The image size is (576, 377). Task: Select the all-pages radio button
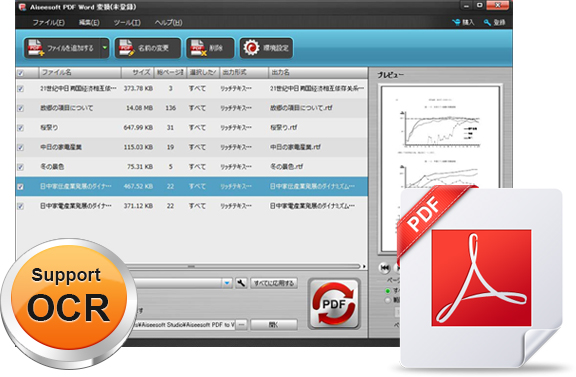click(x=387, y=291)
